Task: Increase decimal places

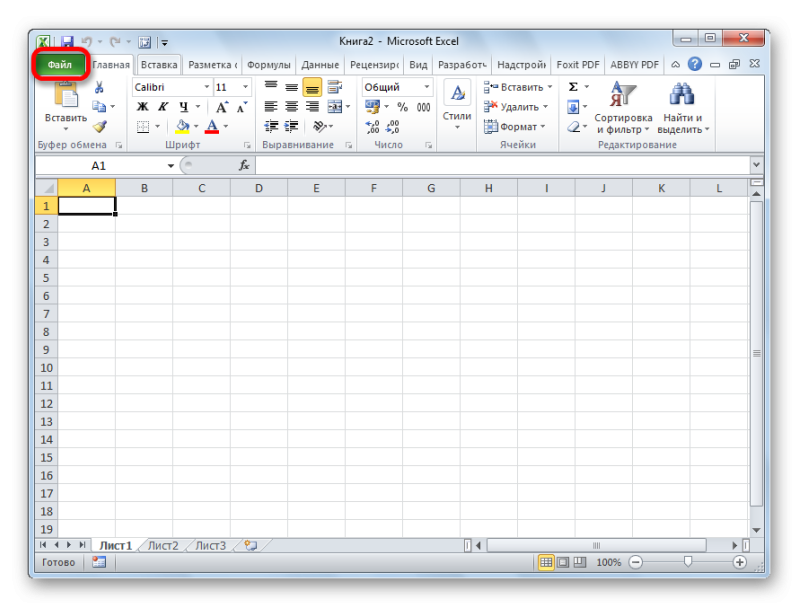Action: pyautogui.click(x=372, y=126)
